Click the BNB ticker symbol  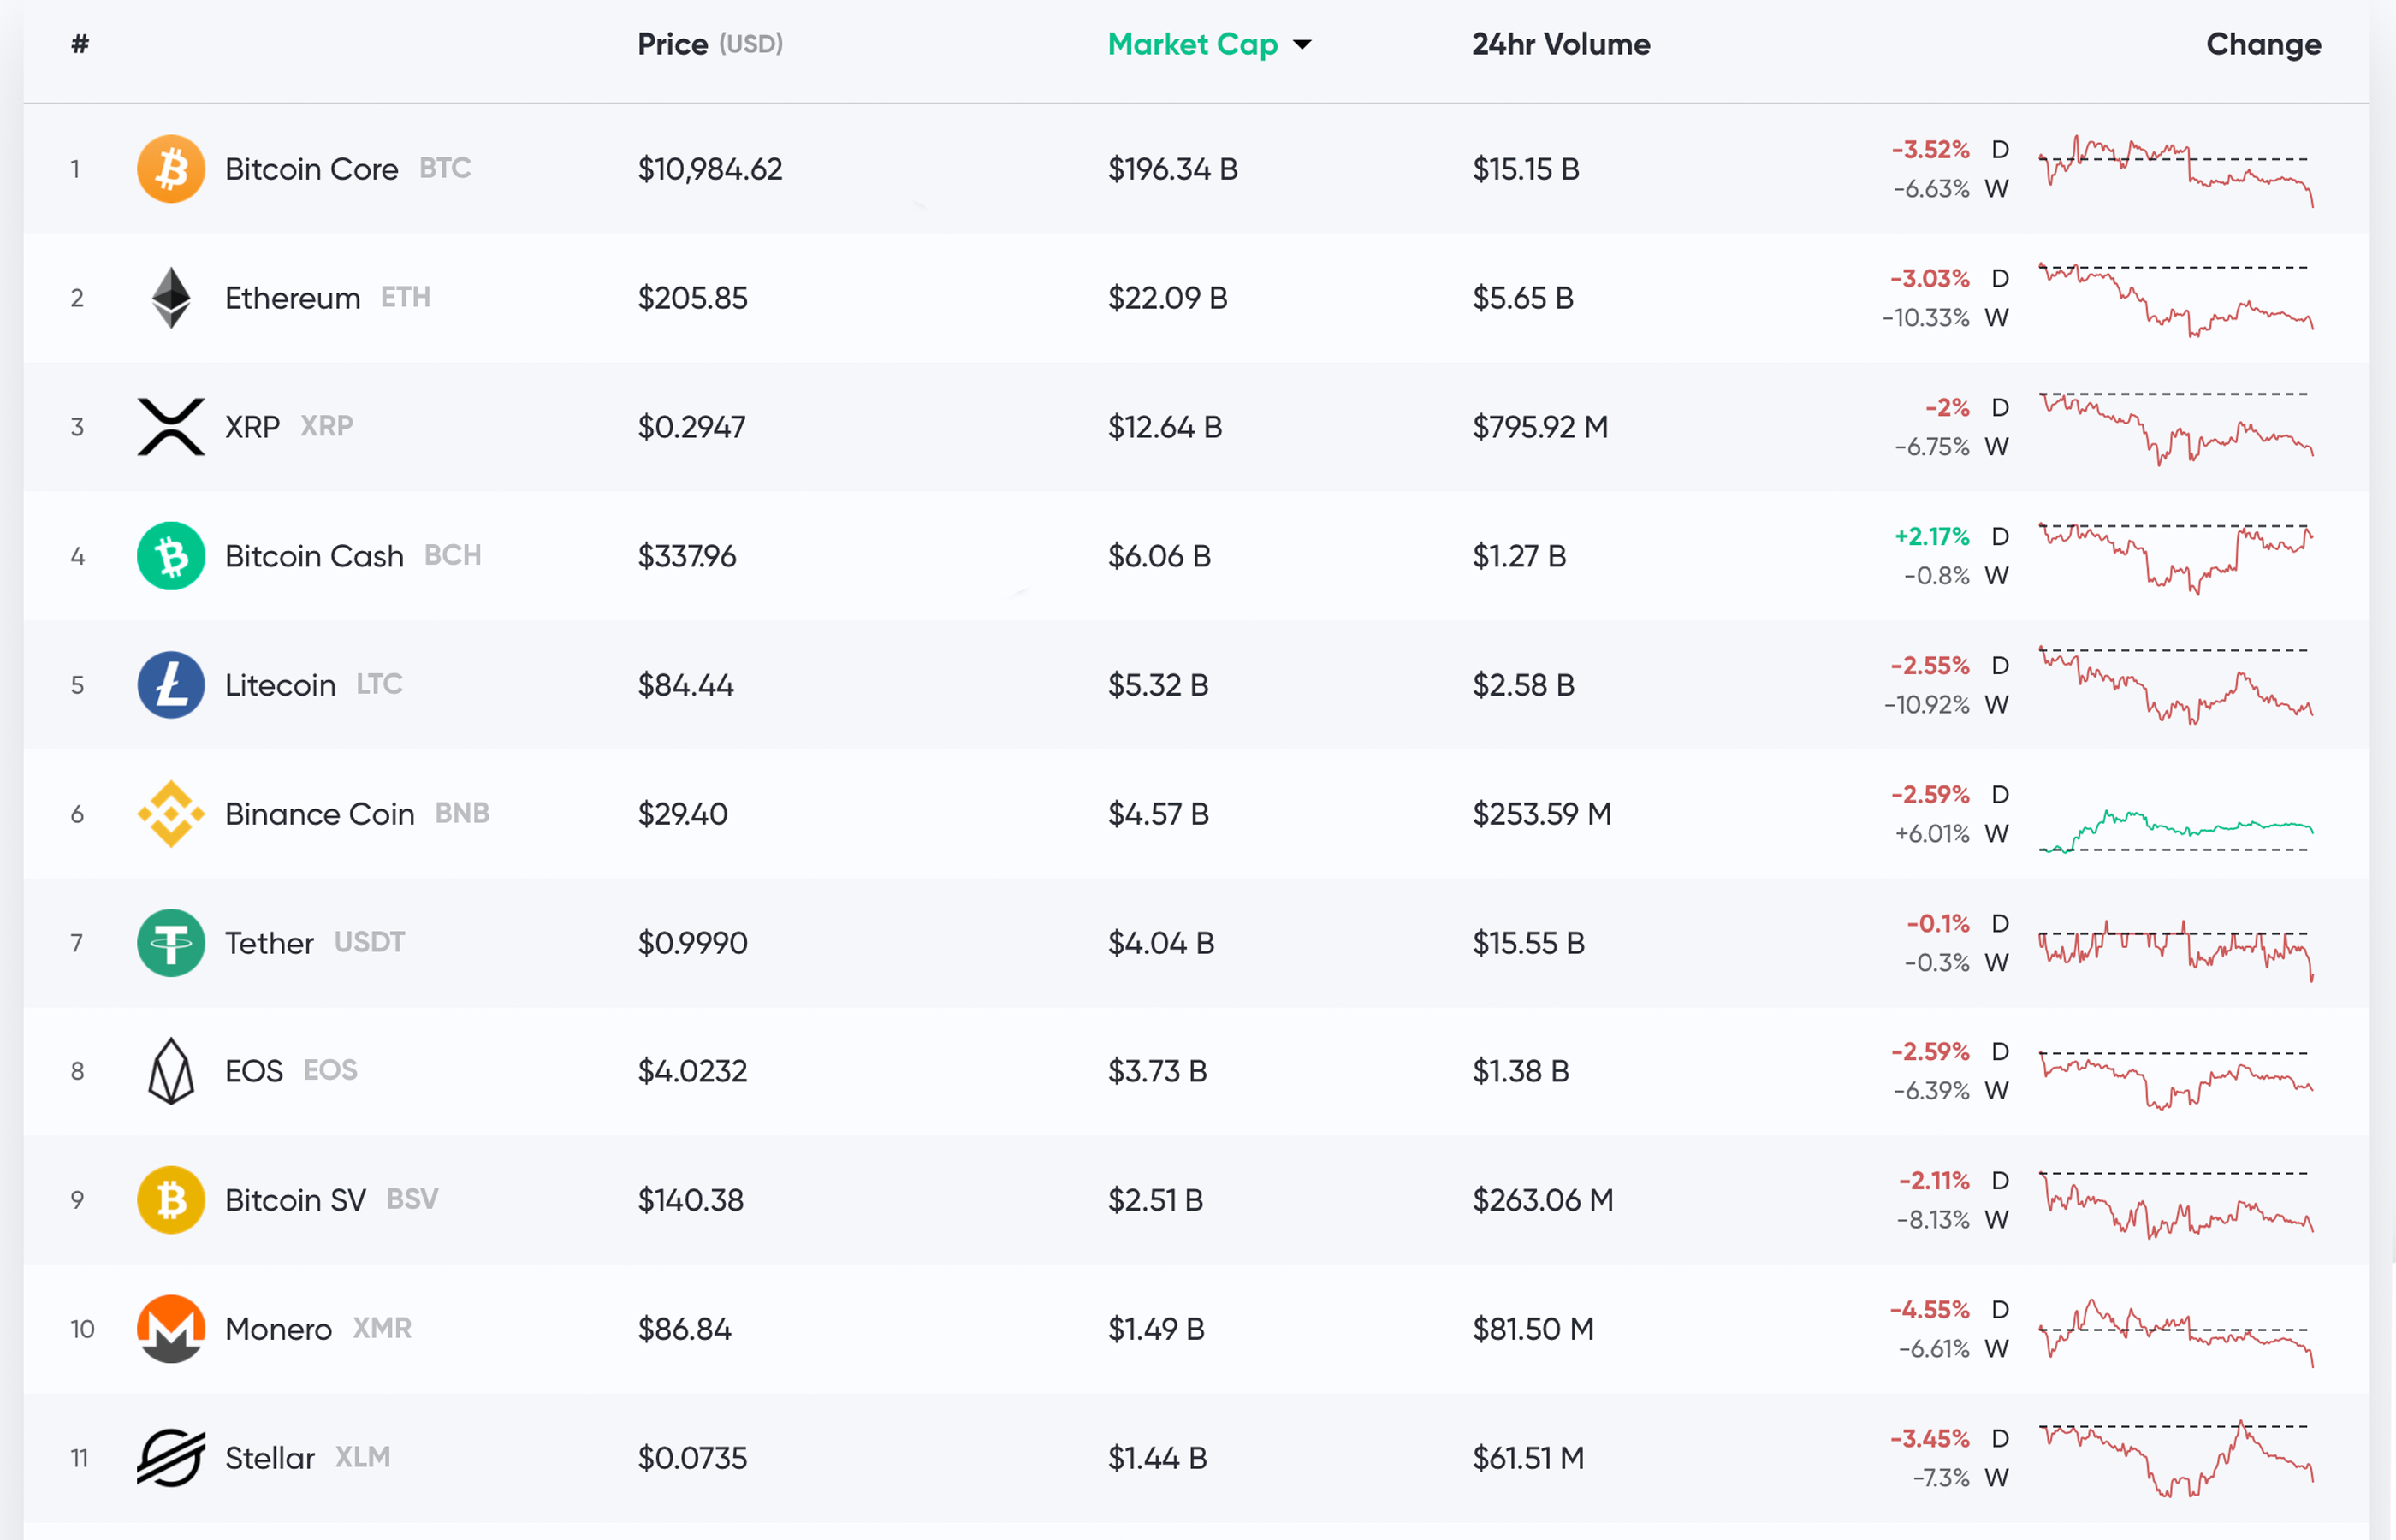coord(462,813)
